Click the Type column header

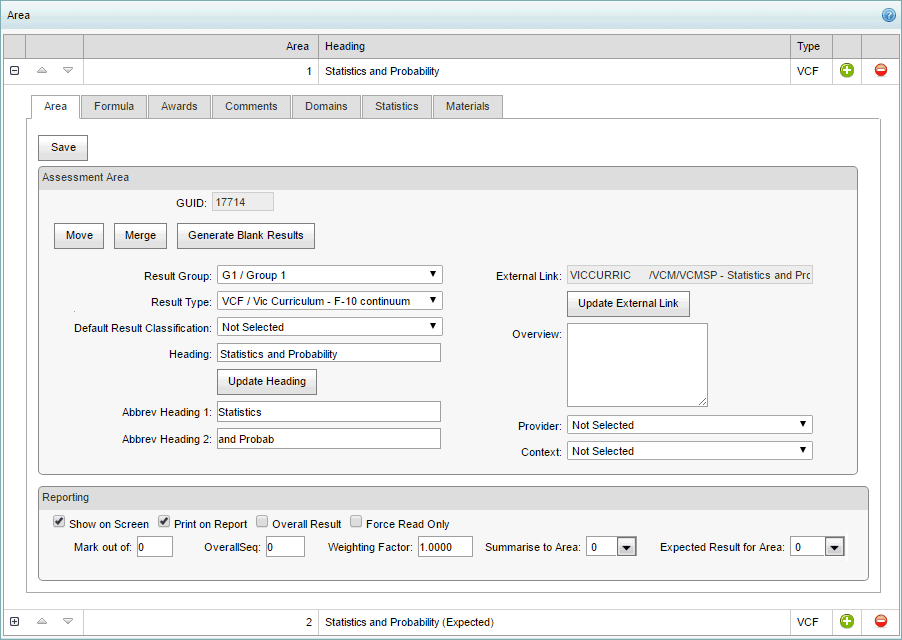coord(812,47)
